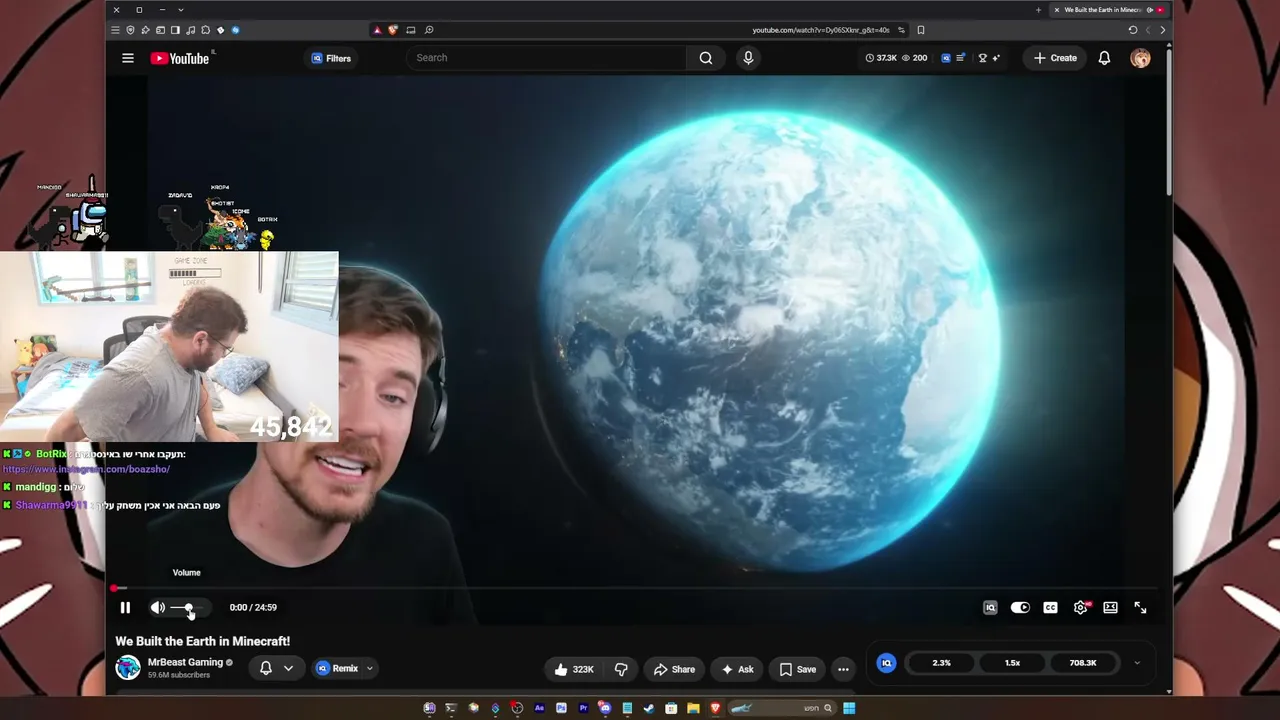The width and height of the screenshot is (1280, 720).
Task: Open the tab list dropdown chevron
Action: coord(181,10)
